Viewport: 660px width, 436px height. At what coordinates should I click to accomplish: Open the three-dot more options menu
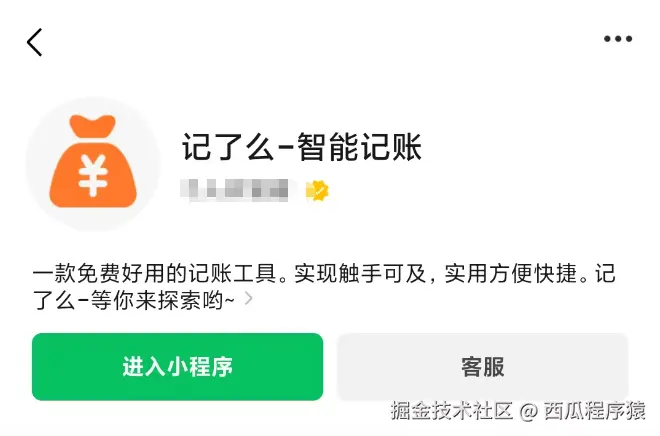[618, 39]
